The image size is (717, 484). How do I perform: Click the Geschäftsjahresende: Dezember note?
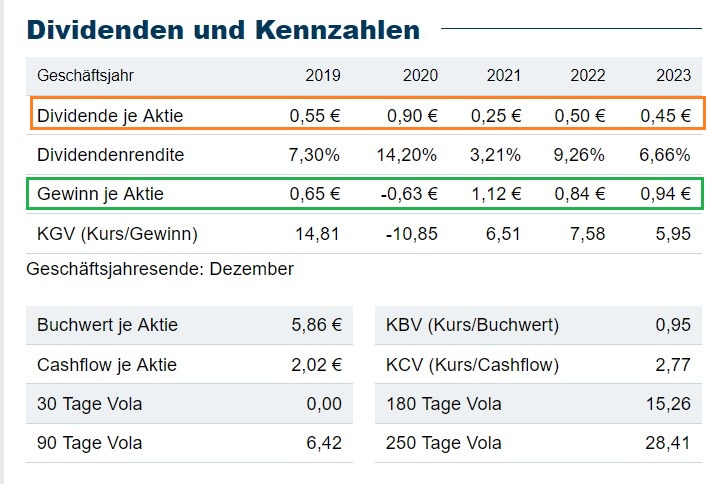coord(160,269)
